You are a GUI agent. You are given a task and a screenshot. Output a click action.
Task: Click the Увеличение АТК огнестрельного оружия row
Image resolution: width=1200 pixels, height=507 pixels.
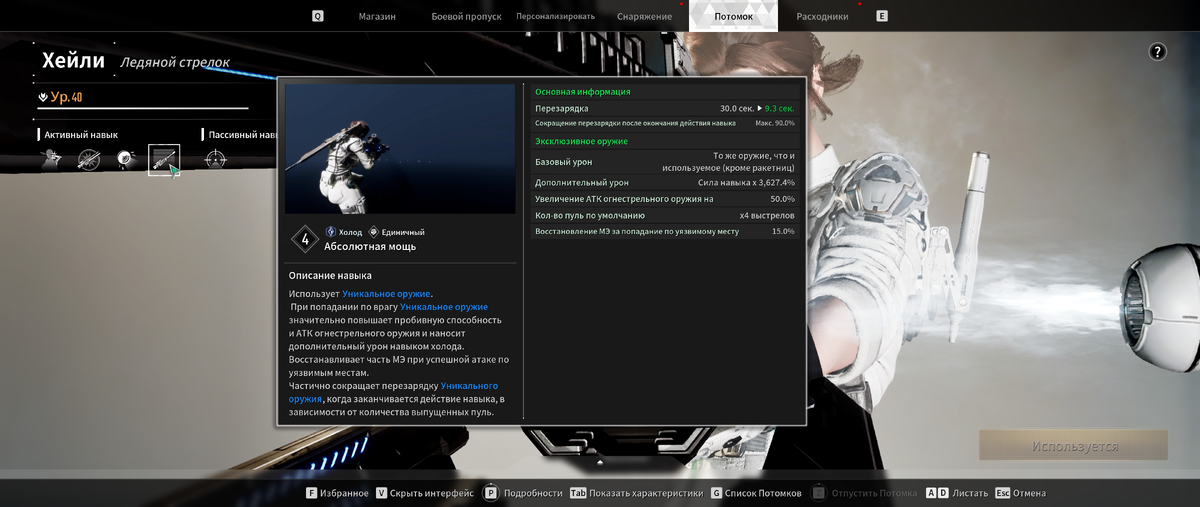tap(665, 199)
